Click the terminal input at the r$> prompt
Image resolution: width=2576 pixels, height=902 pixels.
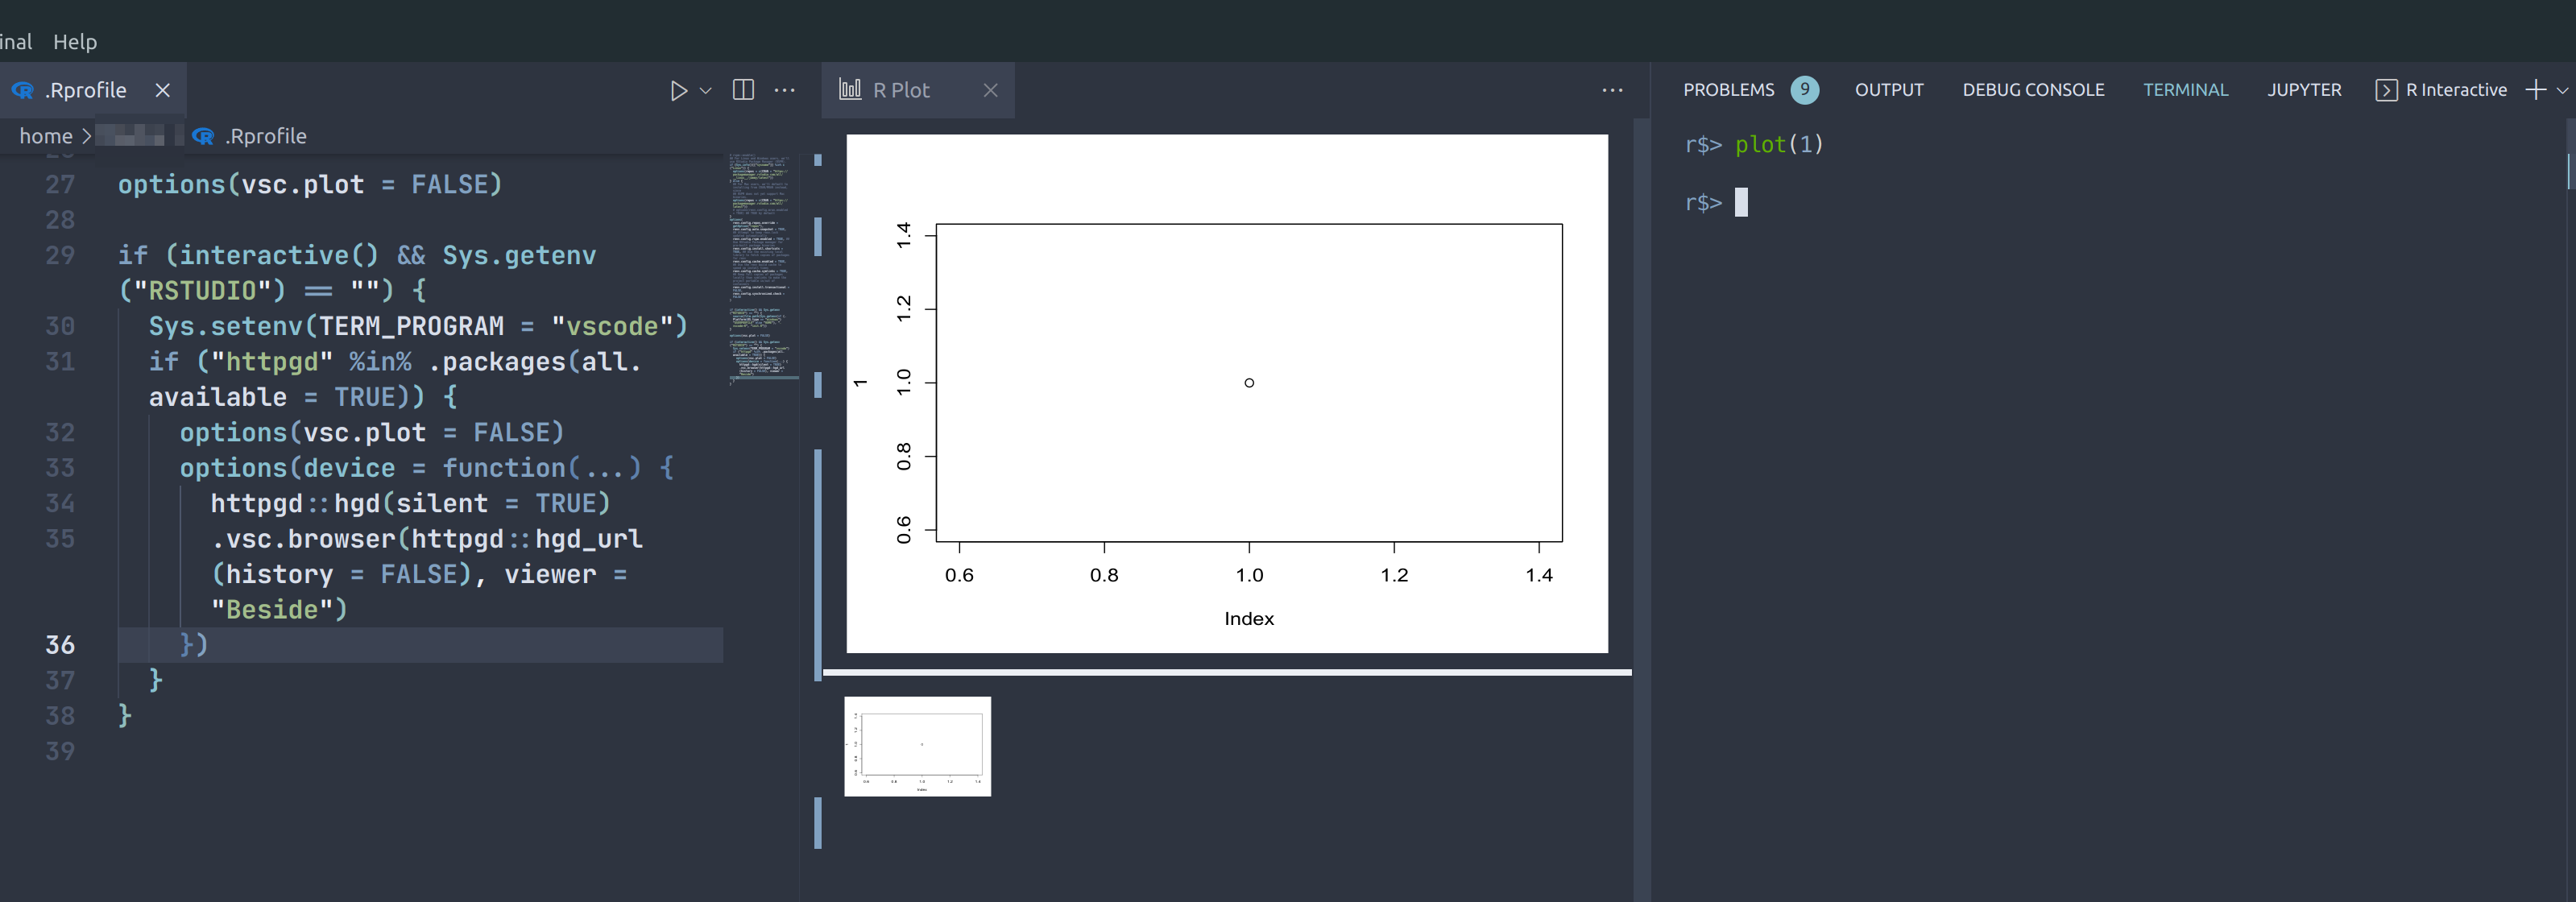(1743, 202)
